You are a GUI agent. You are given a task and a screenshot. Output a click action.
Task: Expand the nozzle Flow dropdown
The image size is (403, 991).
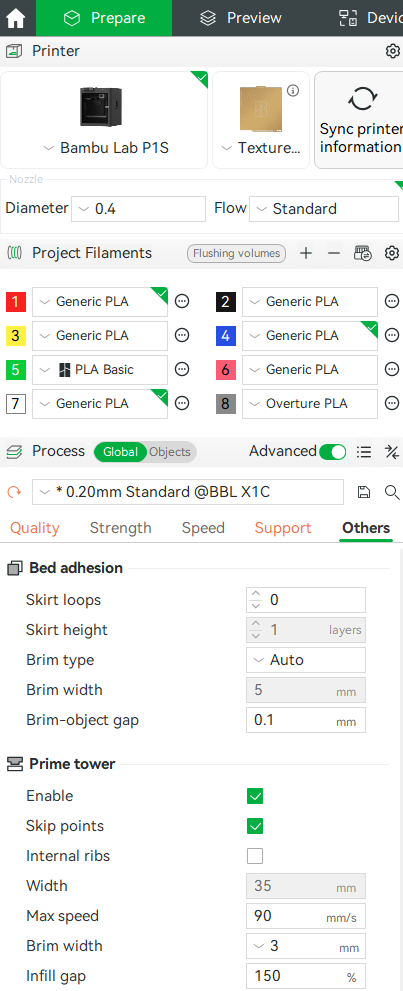click(x=324, y=209)
